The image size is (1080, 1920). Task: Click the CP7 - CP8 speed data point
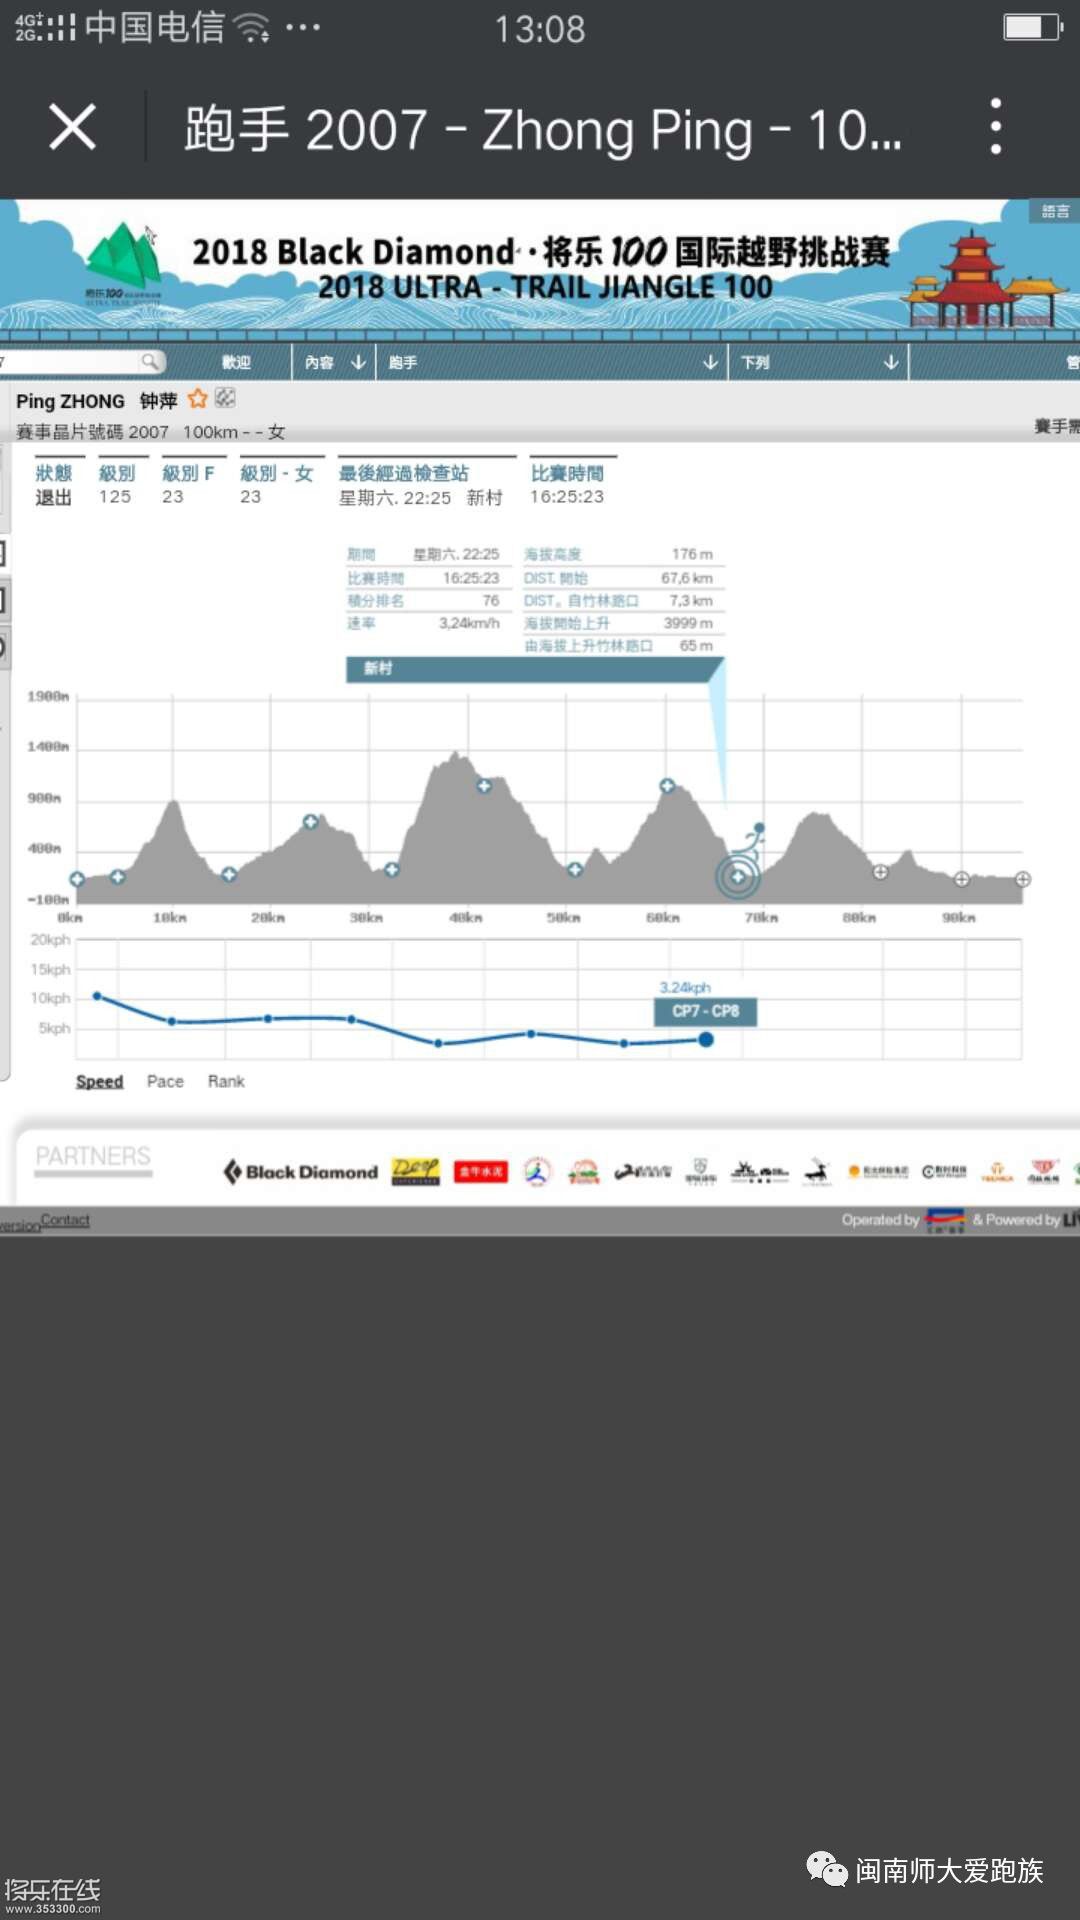pos(706,1040)
